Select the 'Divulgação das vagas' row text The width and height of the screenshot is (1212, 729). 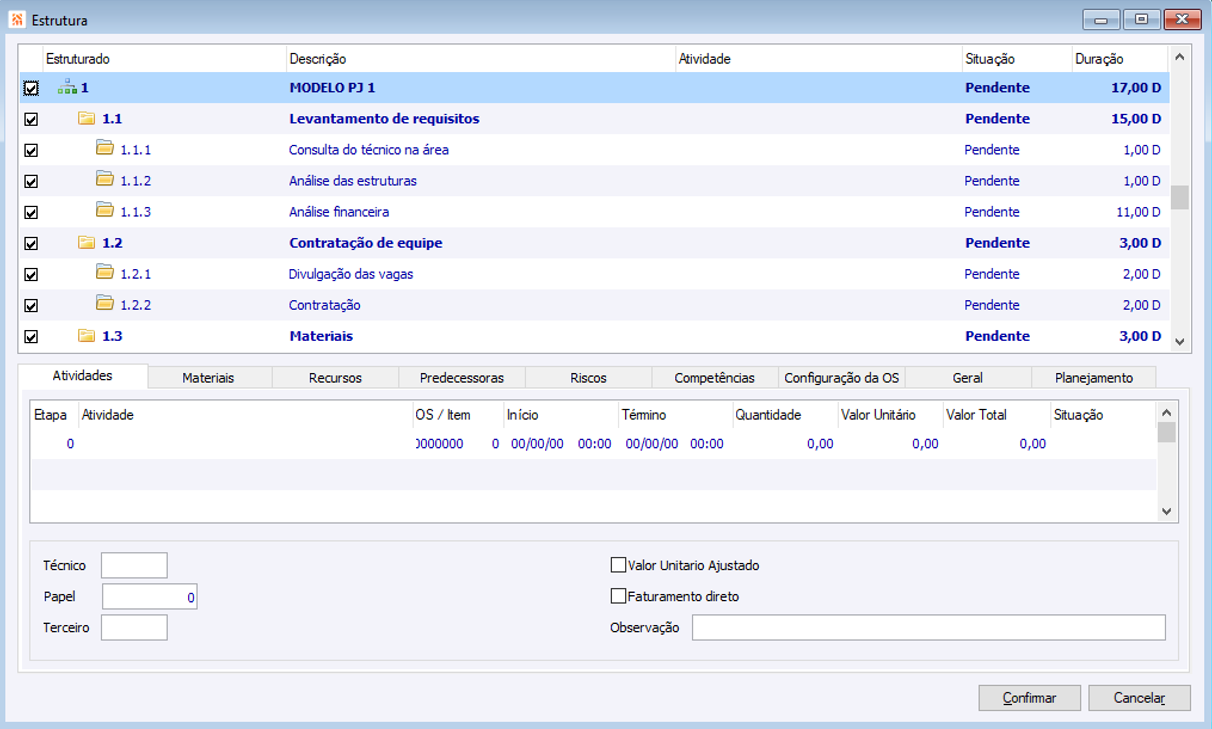[351, 274]
